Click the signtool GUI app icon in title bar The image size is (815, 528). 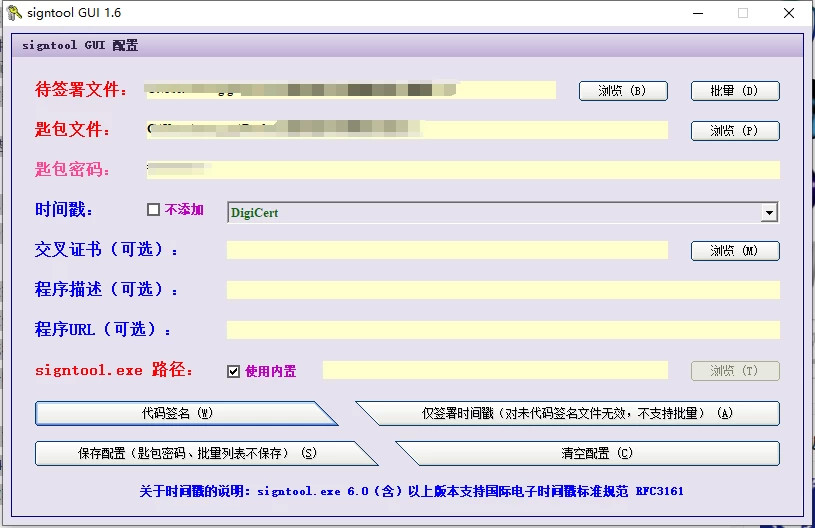[x=14, y=13]
